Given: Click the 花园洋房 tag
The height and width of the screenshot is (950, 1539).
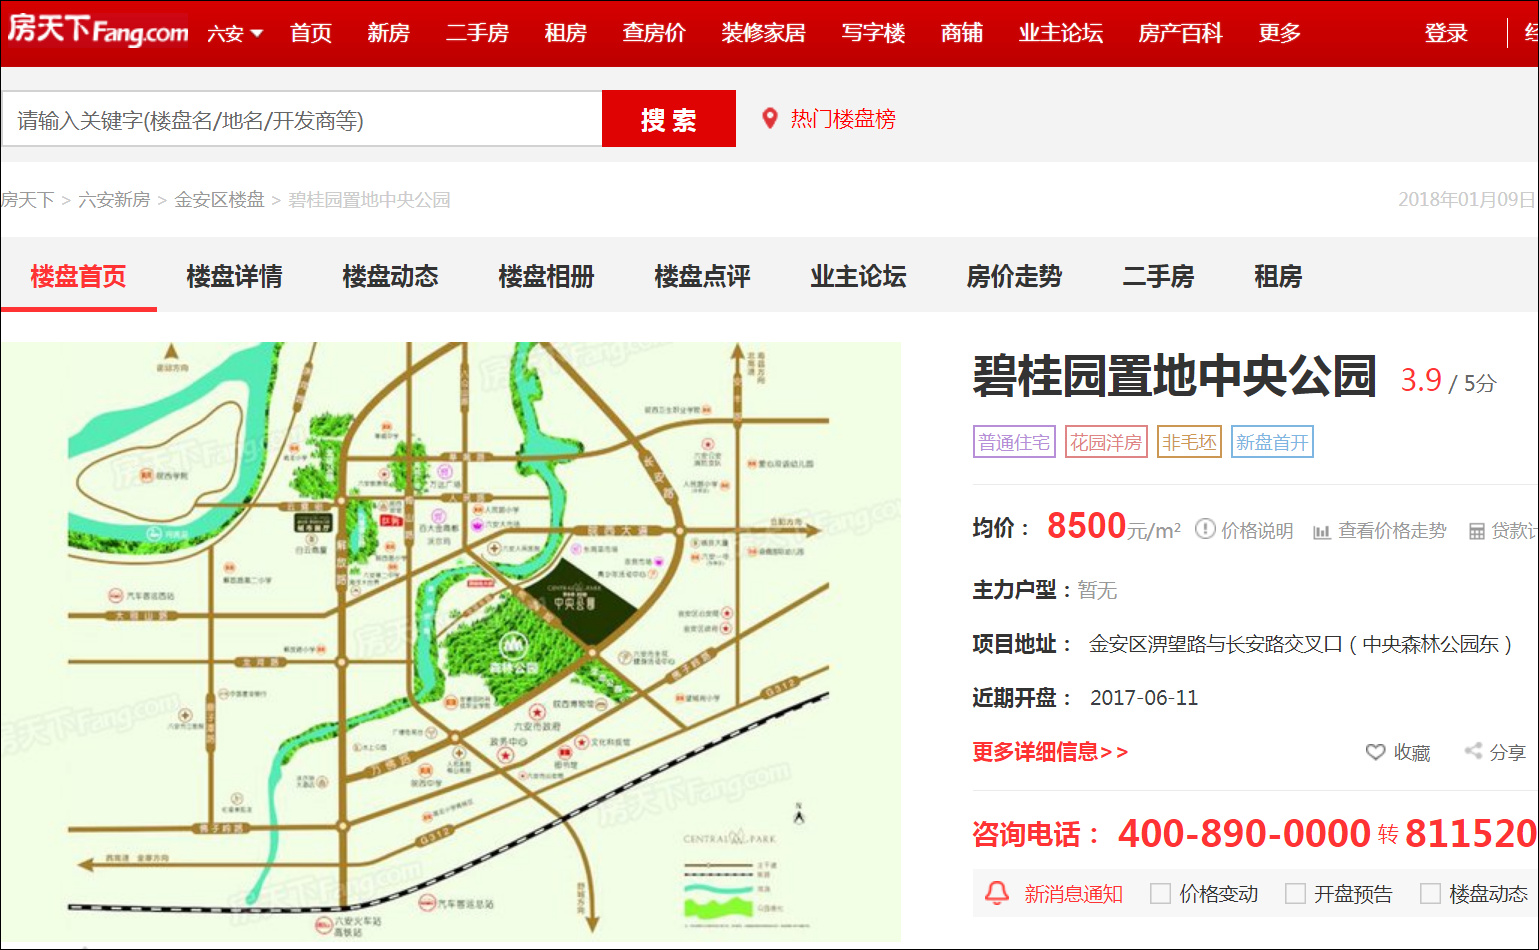Looking at the screenshot, I should (x=1106, y=442).
